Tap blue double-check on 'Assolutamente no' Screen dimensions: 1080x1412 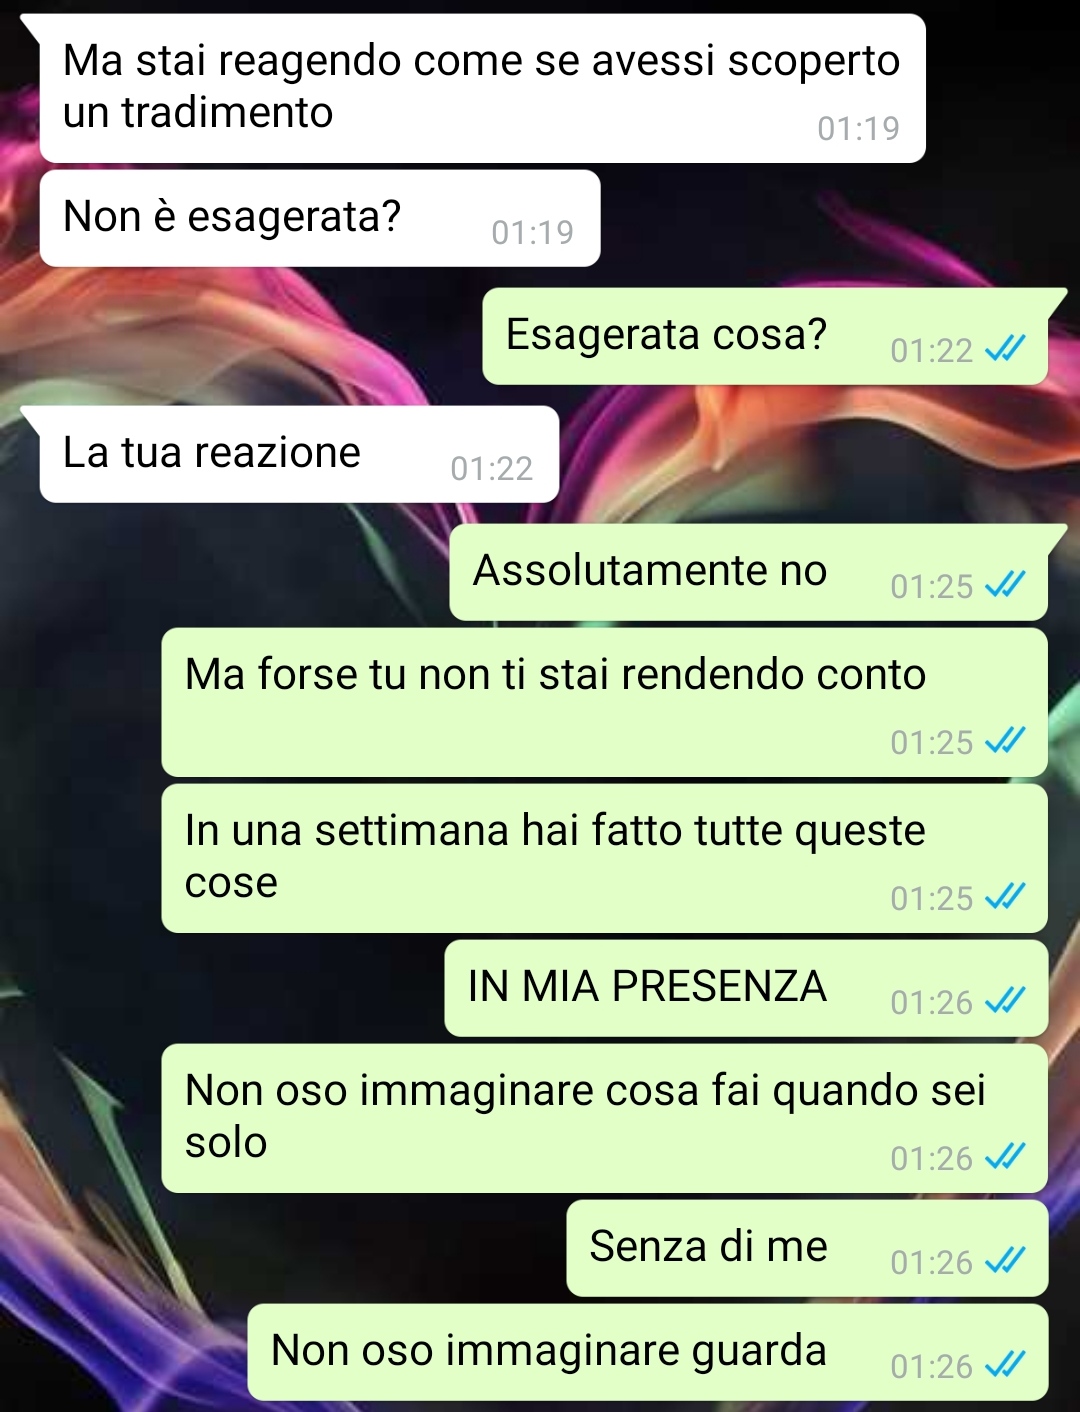point(1005,585)
